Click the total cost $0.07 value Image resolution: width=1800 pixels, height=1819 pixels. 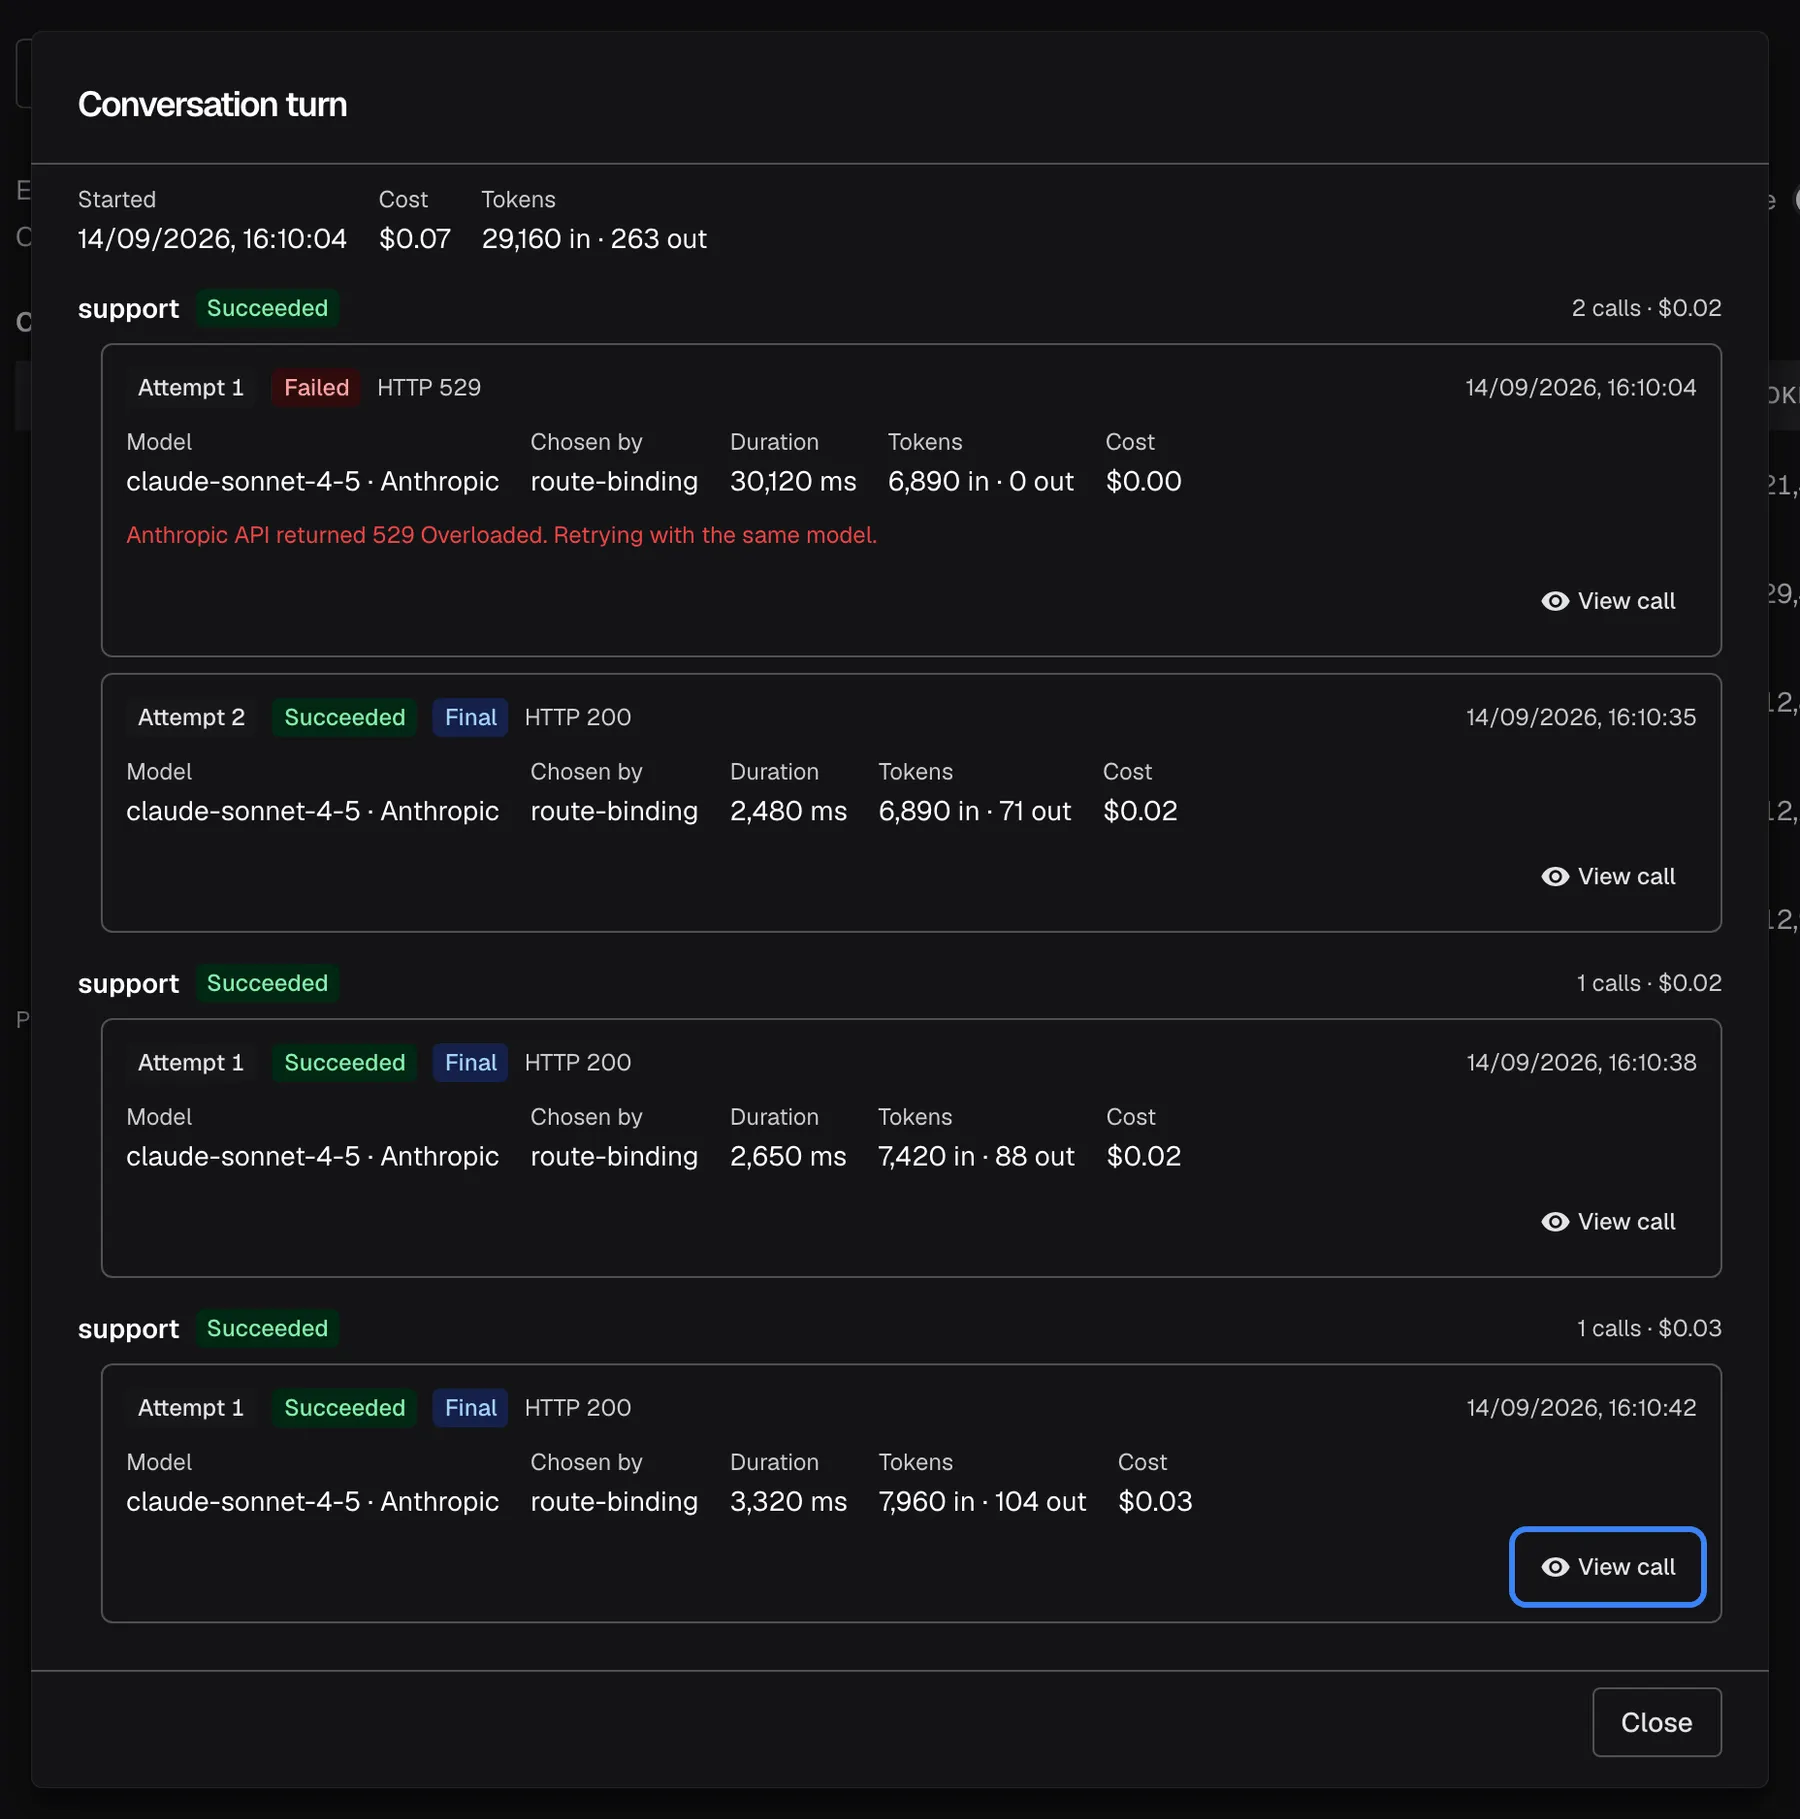tap(415, 238)
